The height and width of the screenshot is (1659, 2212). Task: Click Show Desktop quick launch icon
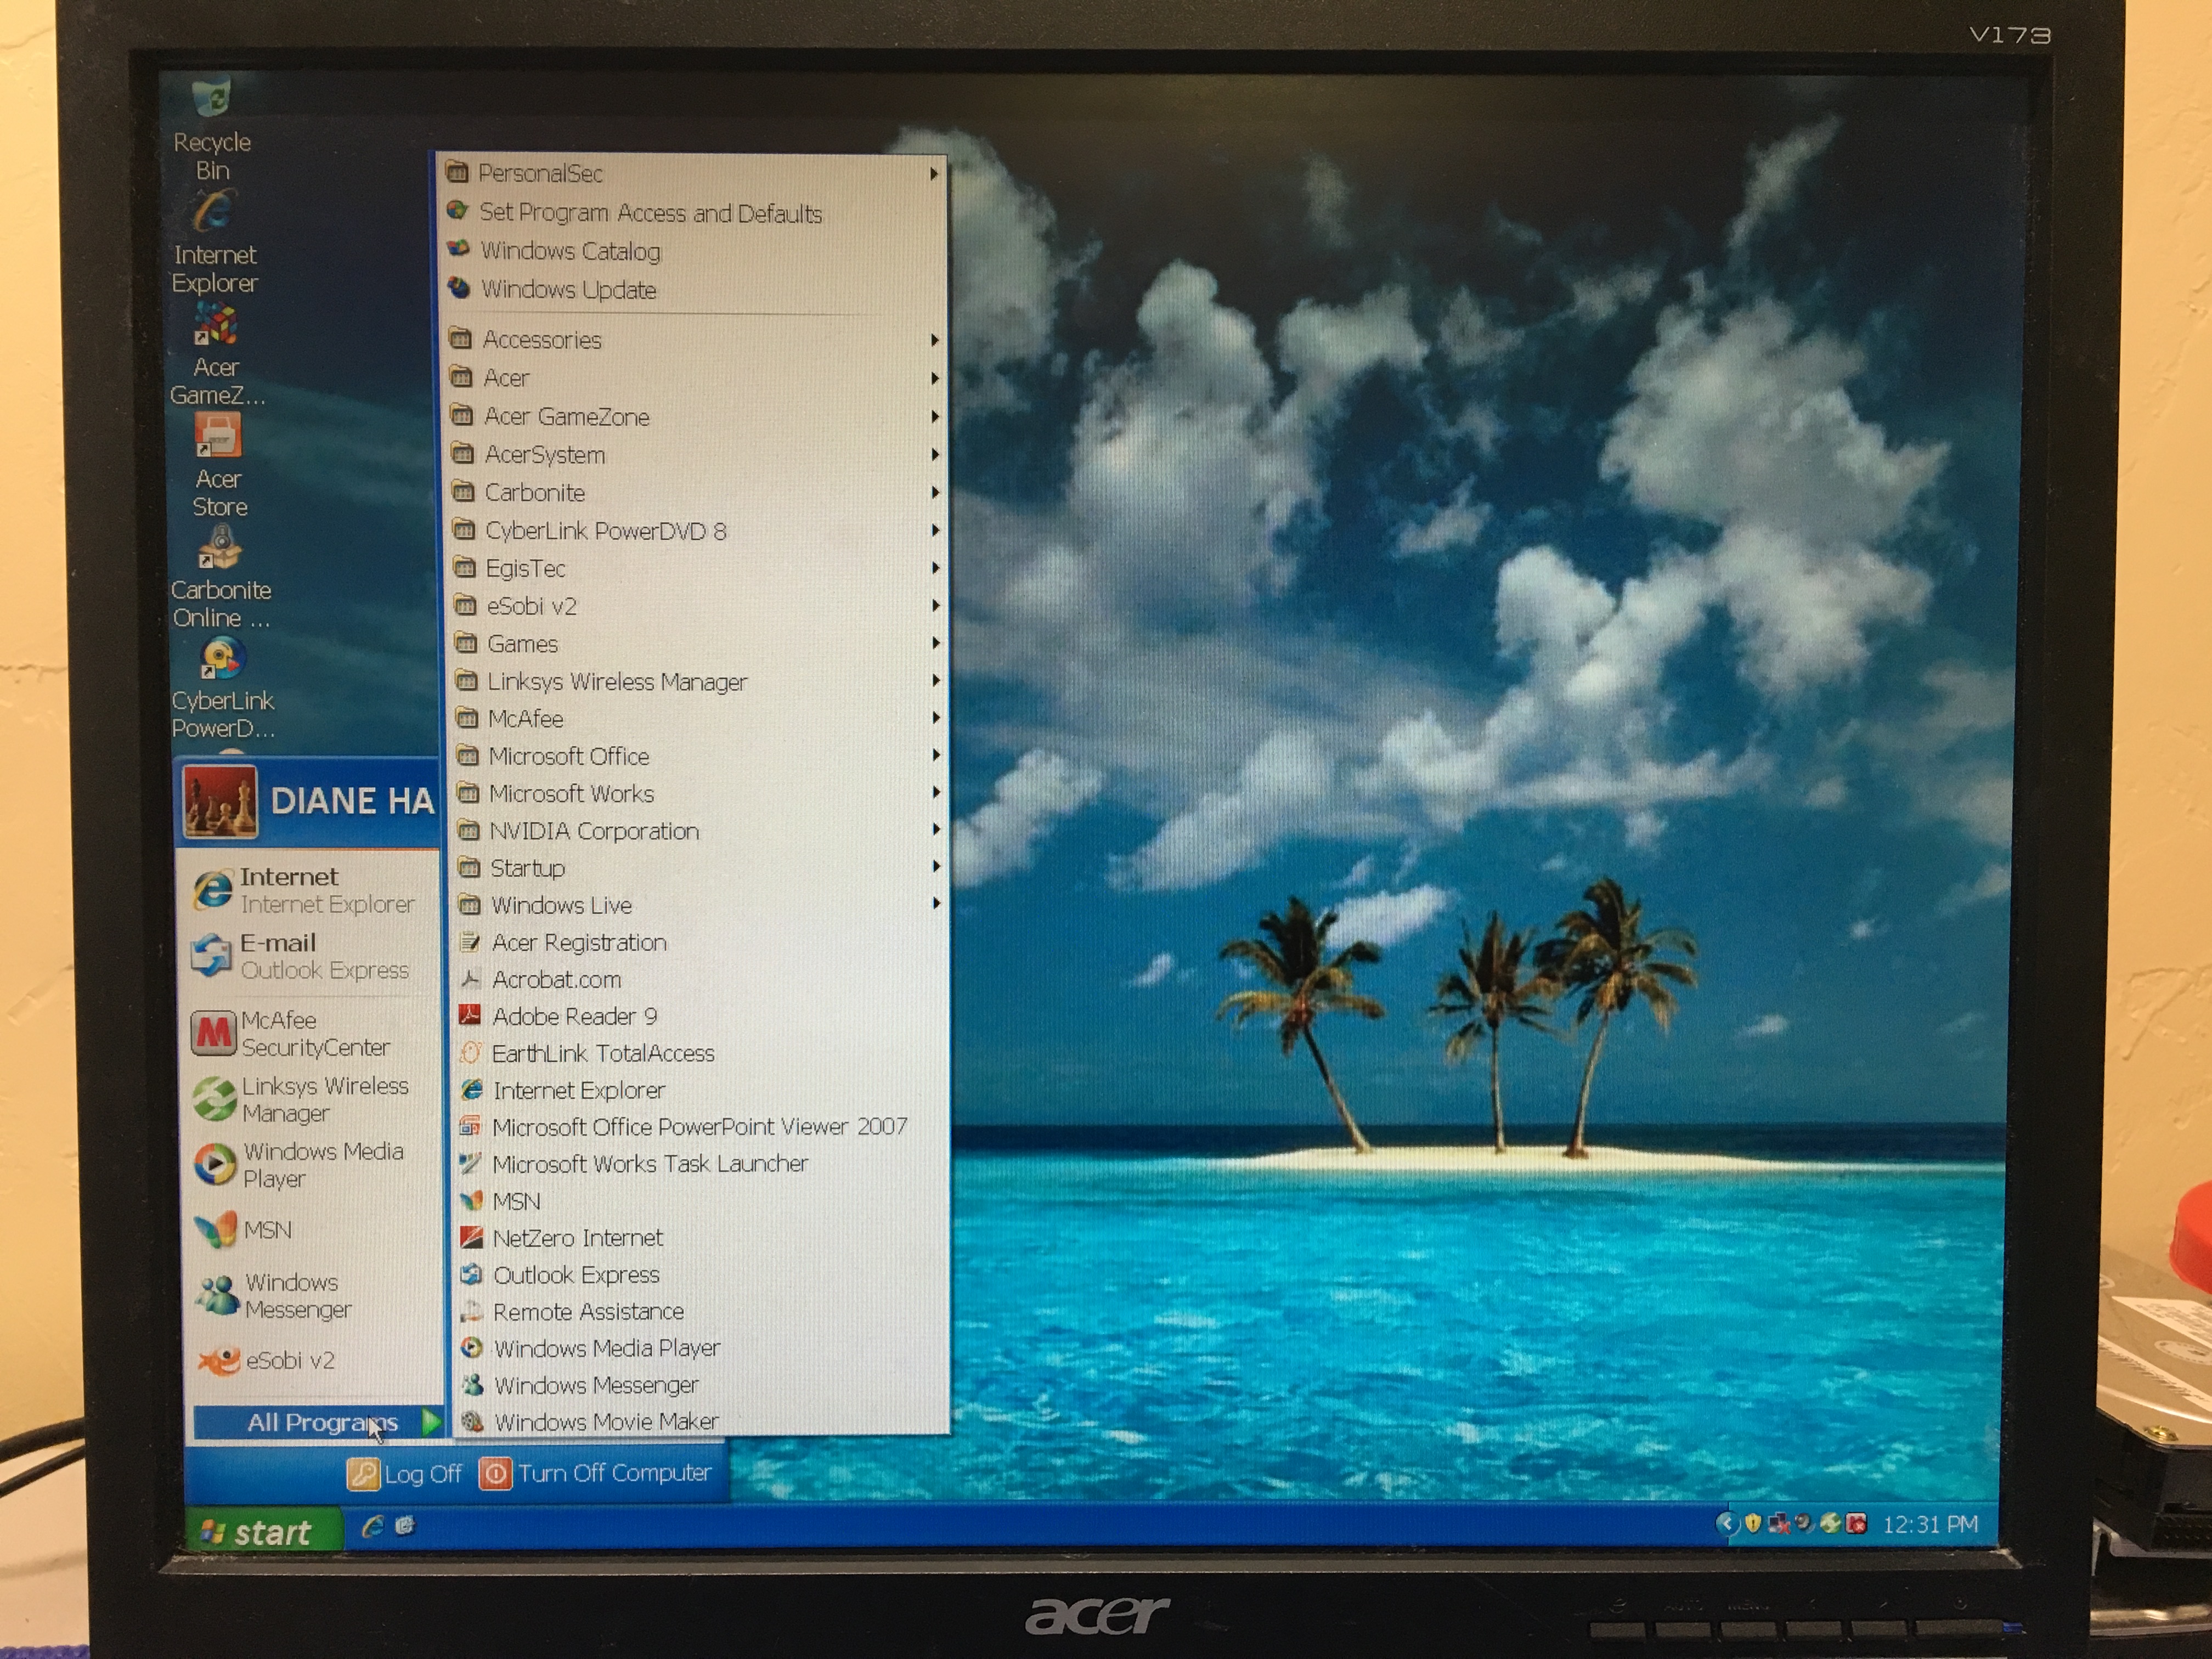click(405, 1526)
